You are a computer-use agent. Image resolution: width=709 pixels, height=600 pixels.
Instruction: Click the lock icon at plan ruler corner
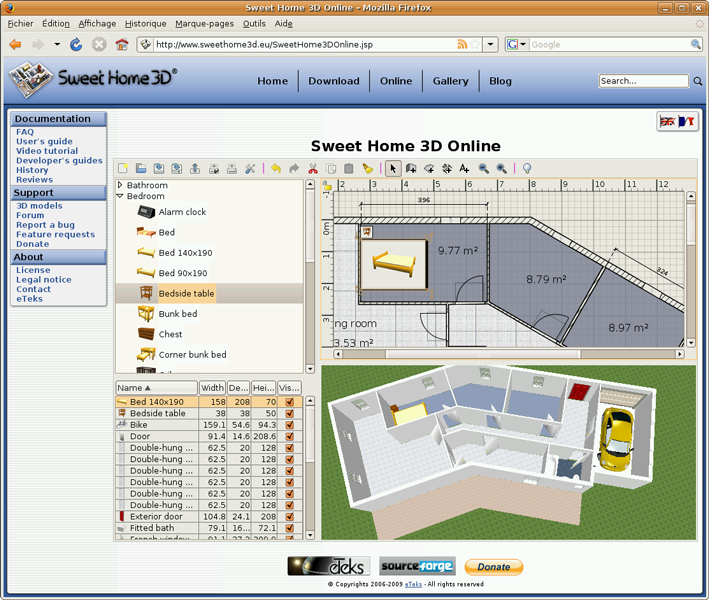(327, 185)
